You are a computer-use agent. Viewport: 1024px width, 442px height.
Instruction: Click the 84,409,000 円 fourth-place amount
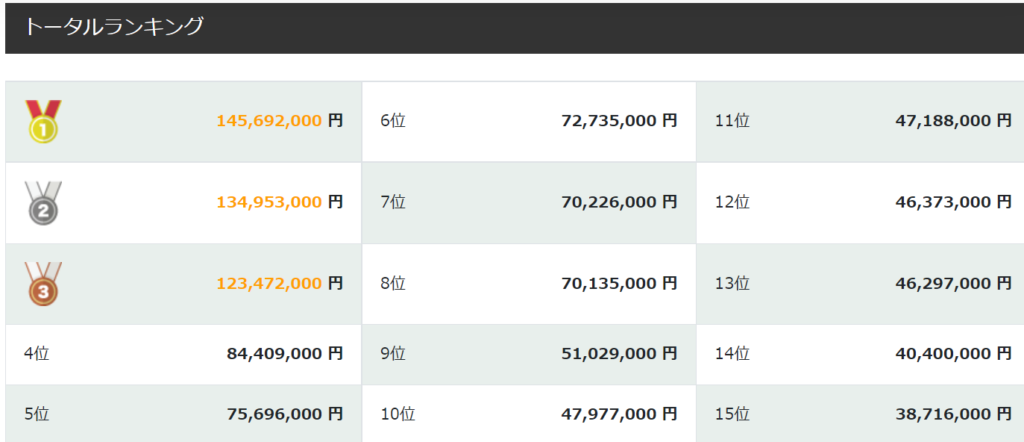click(285, 353)
